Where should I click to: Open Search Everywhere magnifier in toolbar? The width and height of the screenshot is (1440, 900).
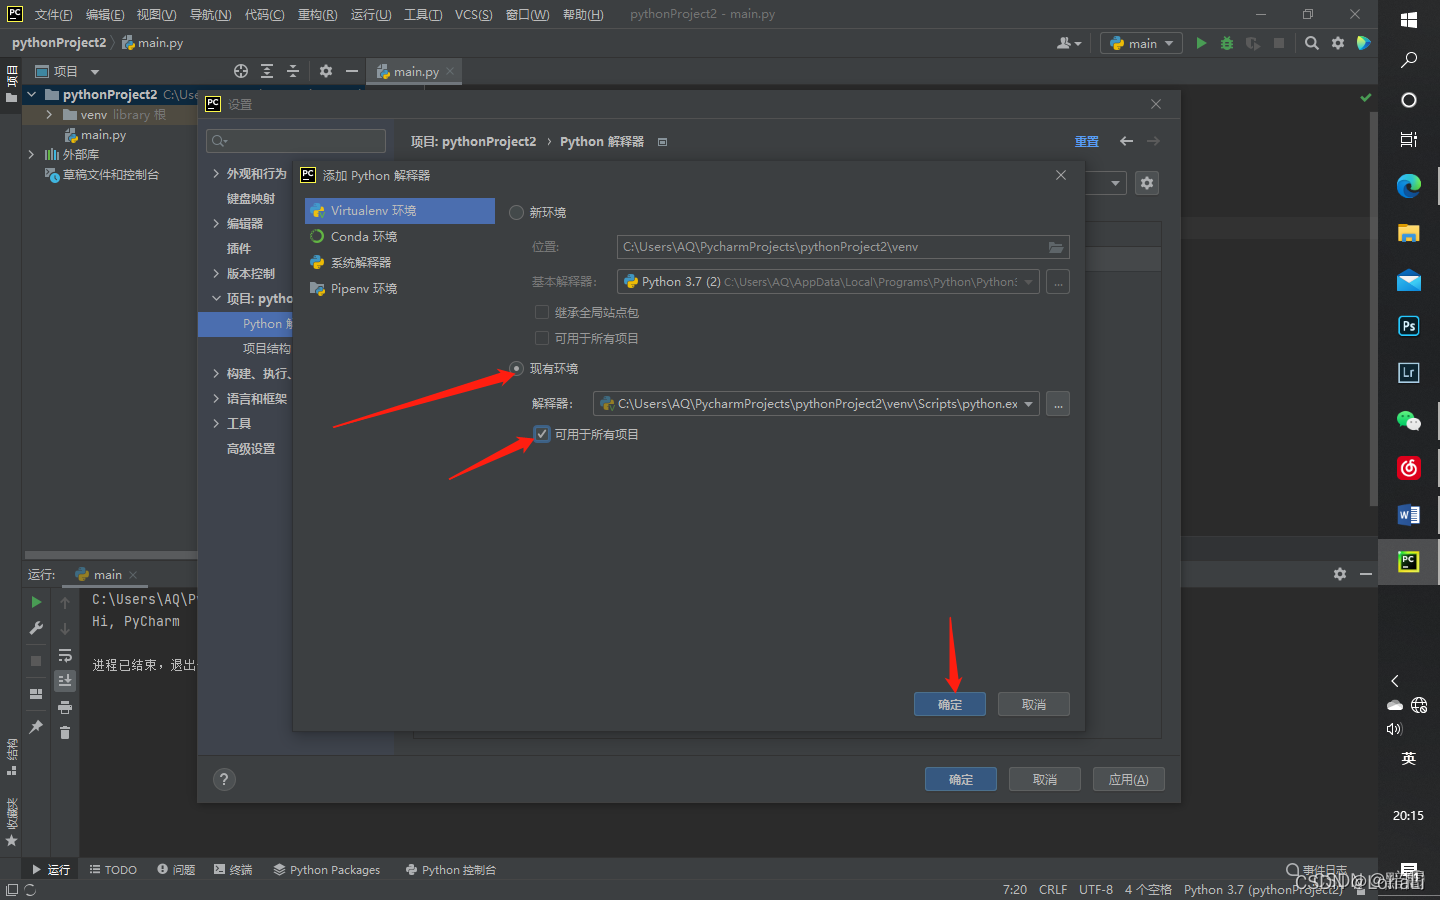coord(1312,43)
